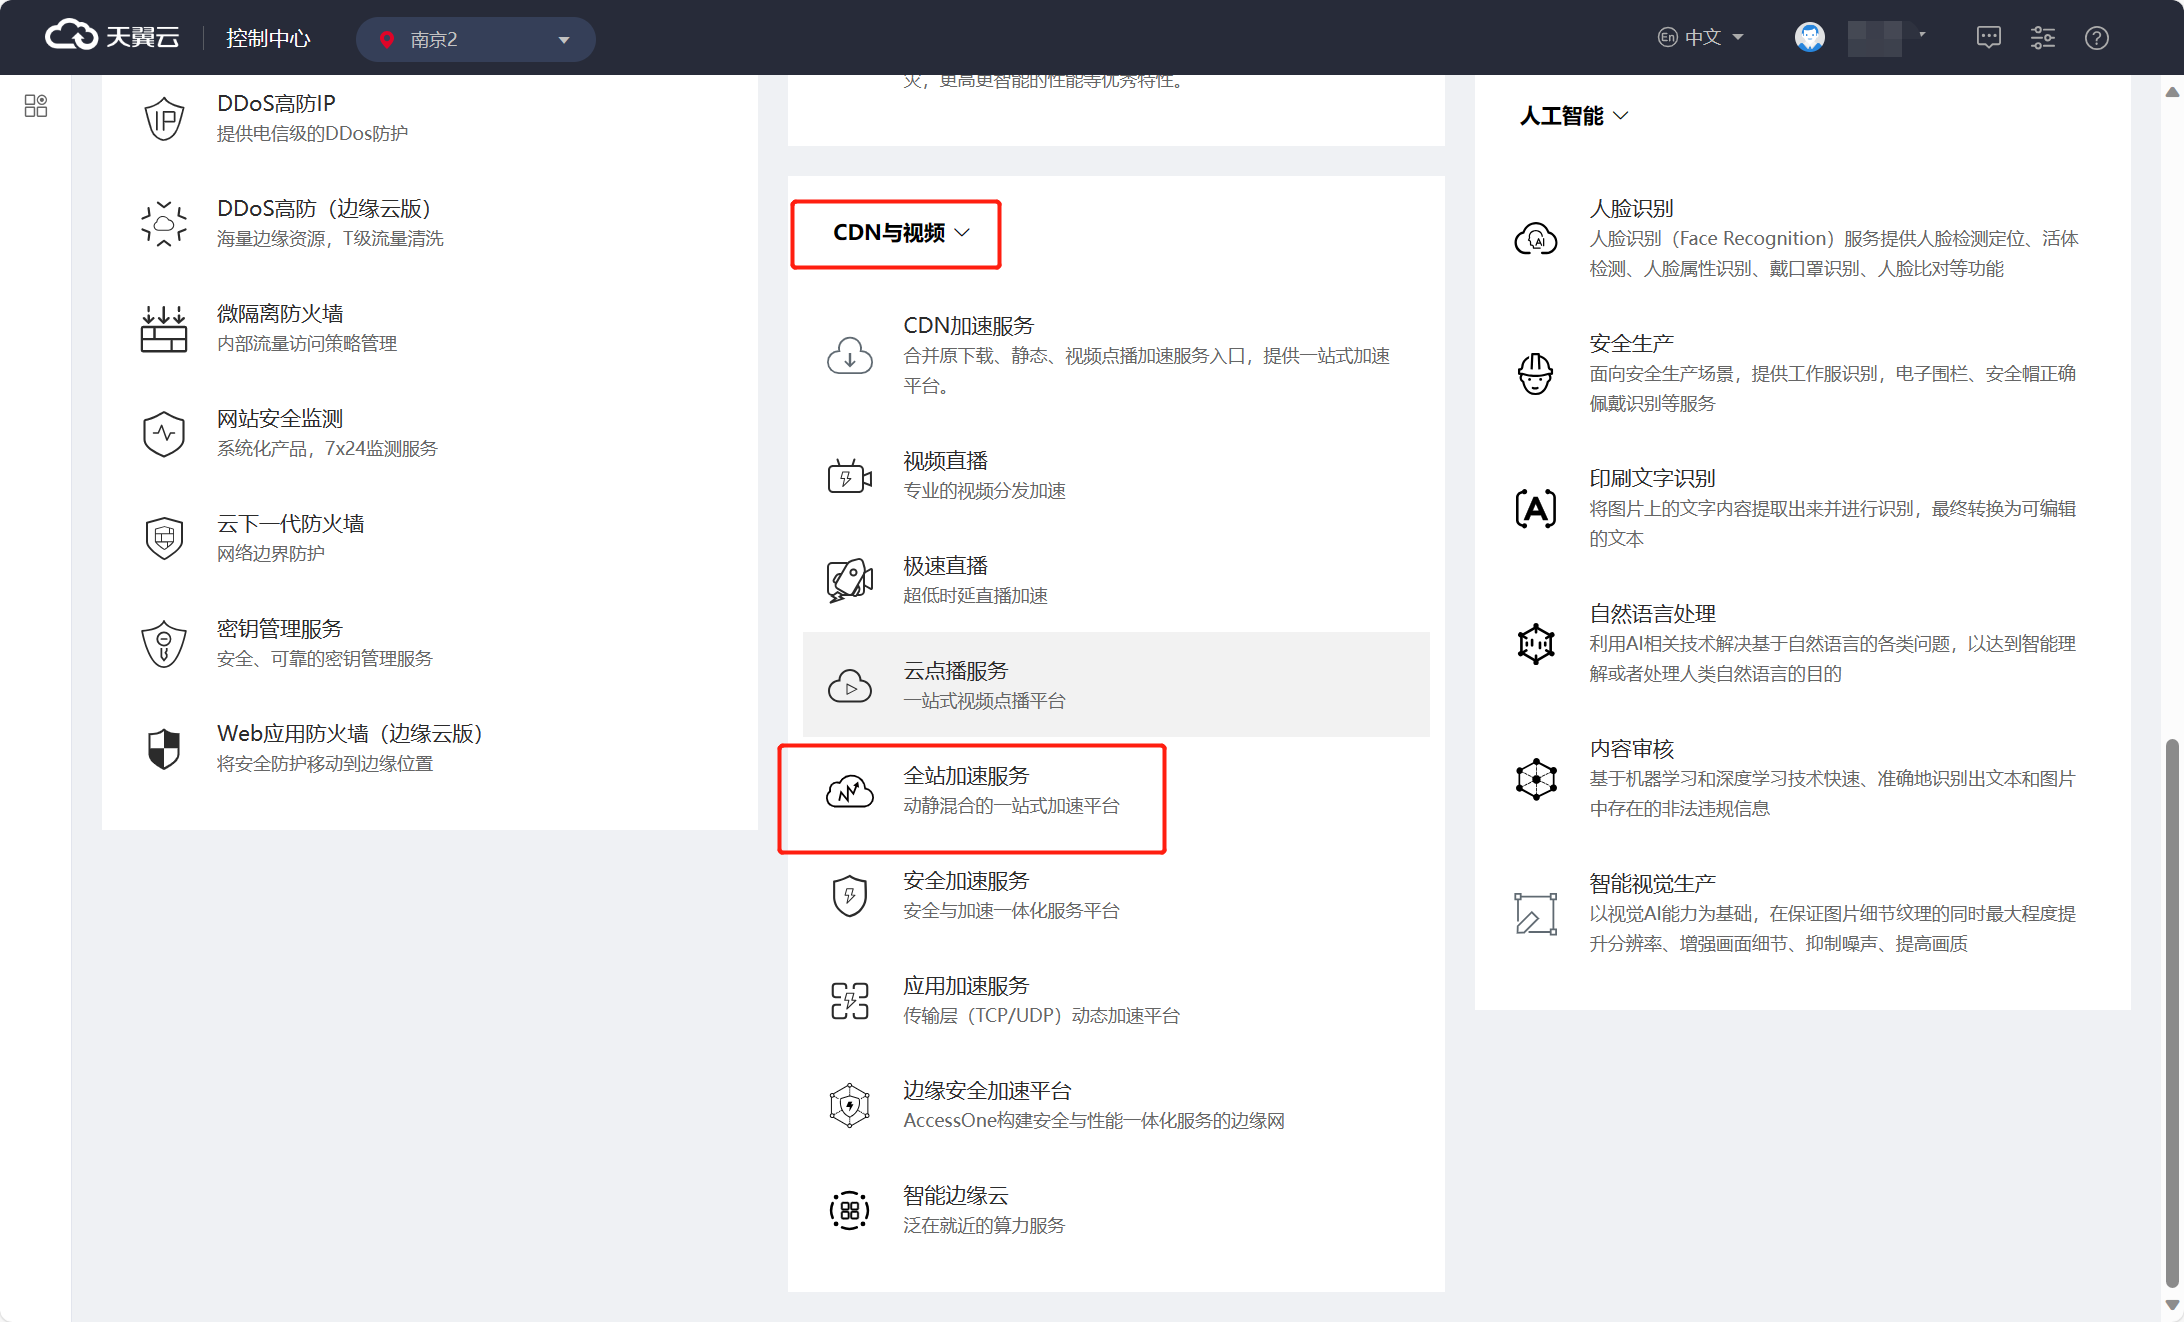
Task: Click the user avatar icon
Action: point(1809,38)
